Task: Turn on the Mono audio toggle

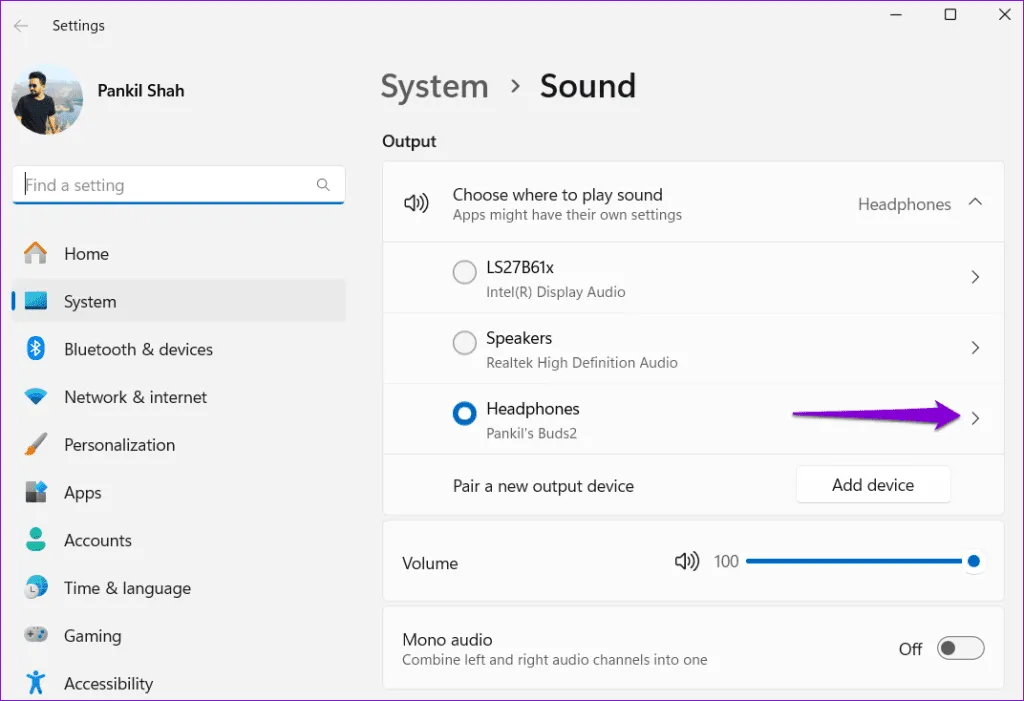Action: click(x=960, y=649)
